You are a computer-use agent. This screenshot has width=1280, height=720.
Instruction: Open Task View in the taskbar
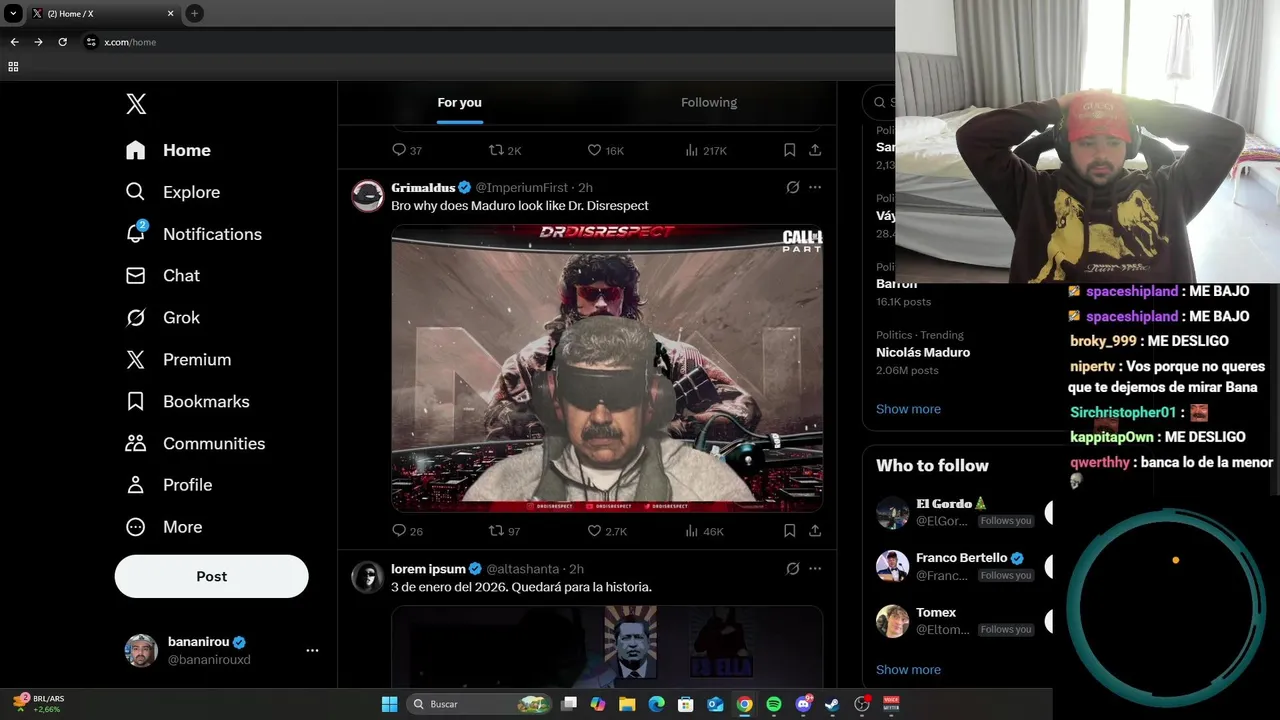pos(569,704)
